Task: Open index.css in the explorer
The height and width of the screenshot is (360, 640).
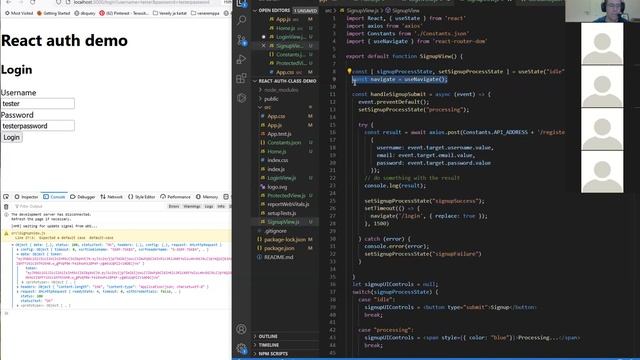Action: coord(278,160)
